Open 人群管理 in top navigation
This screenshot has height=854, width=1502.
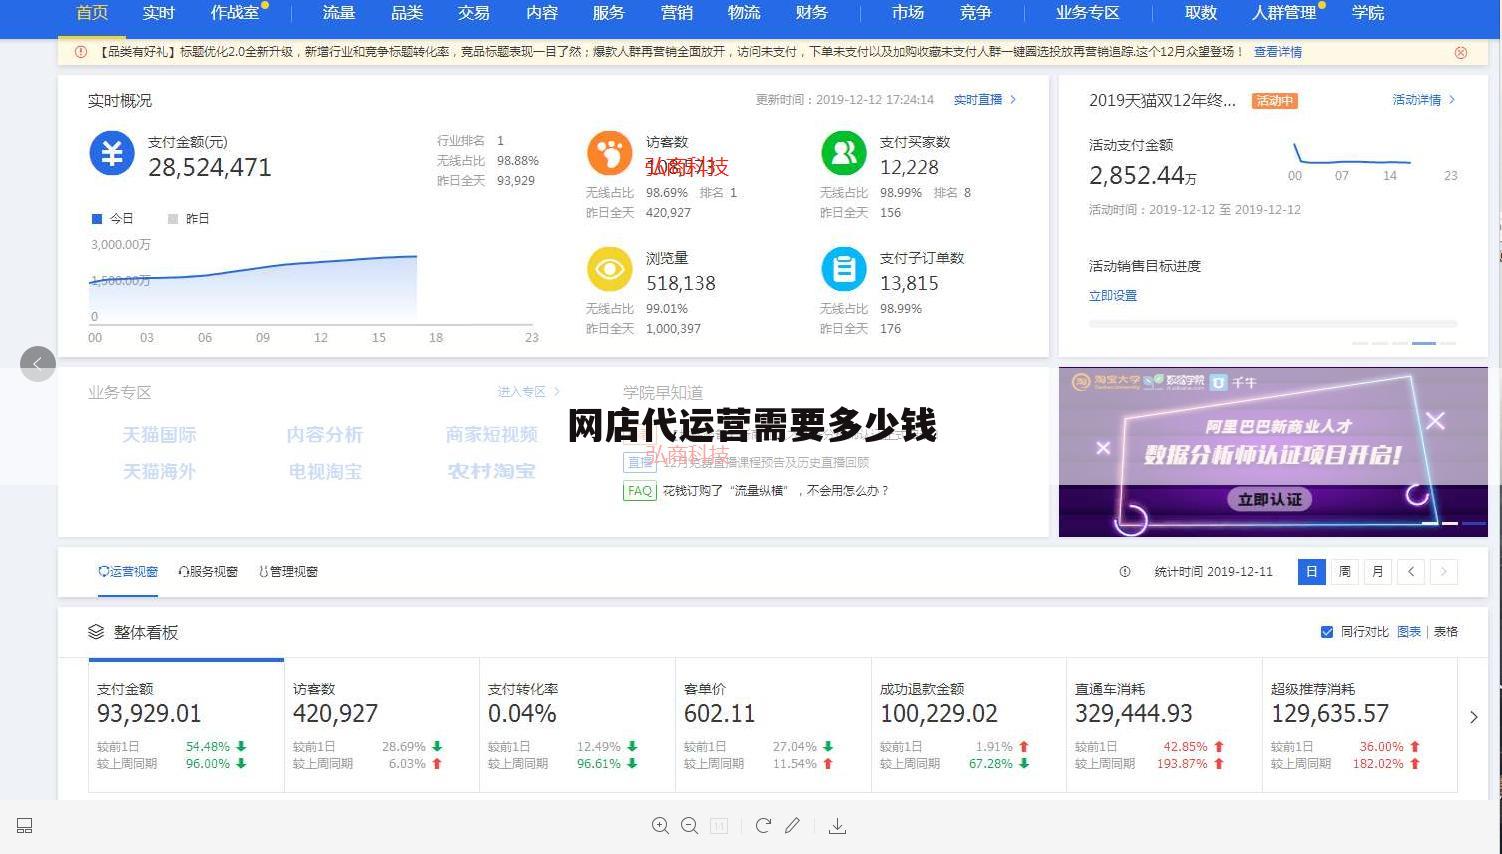point(1284,13)
